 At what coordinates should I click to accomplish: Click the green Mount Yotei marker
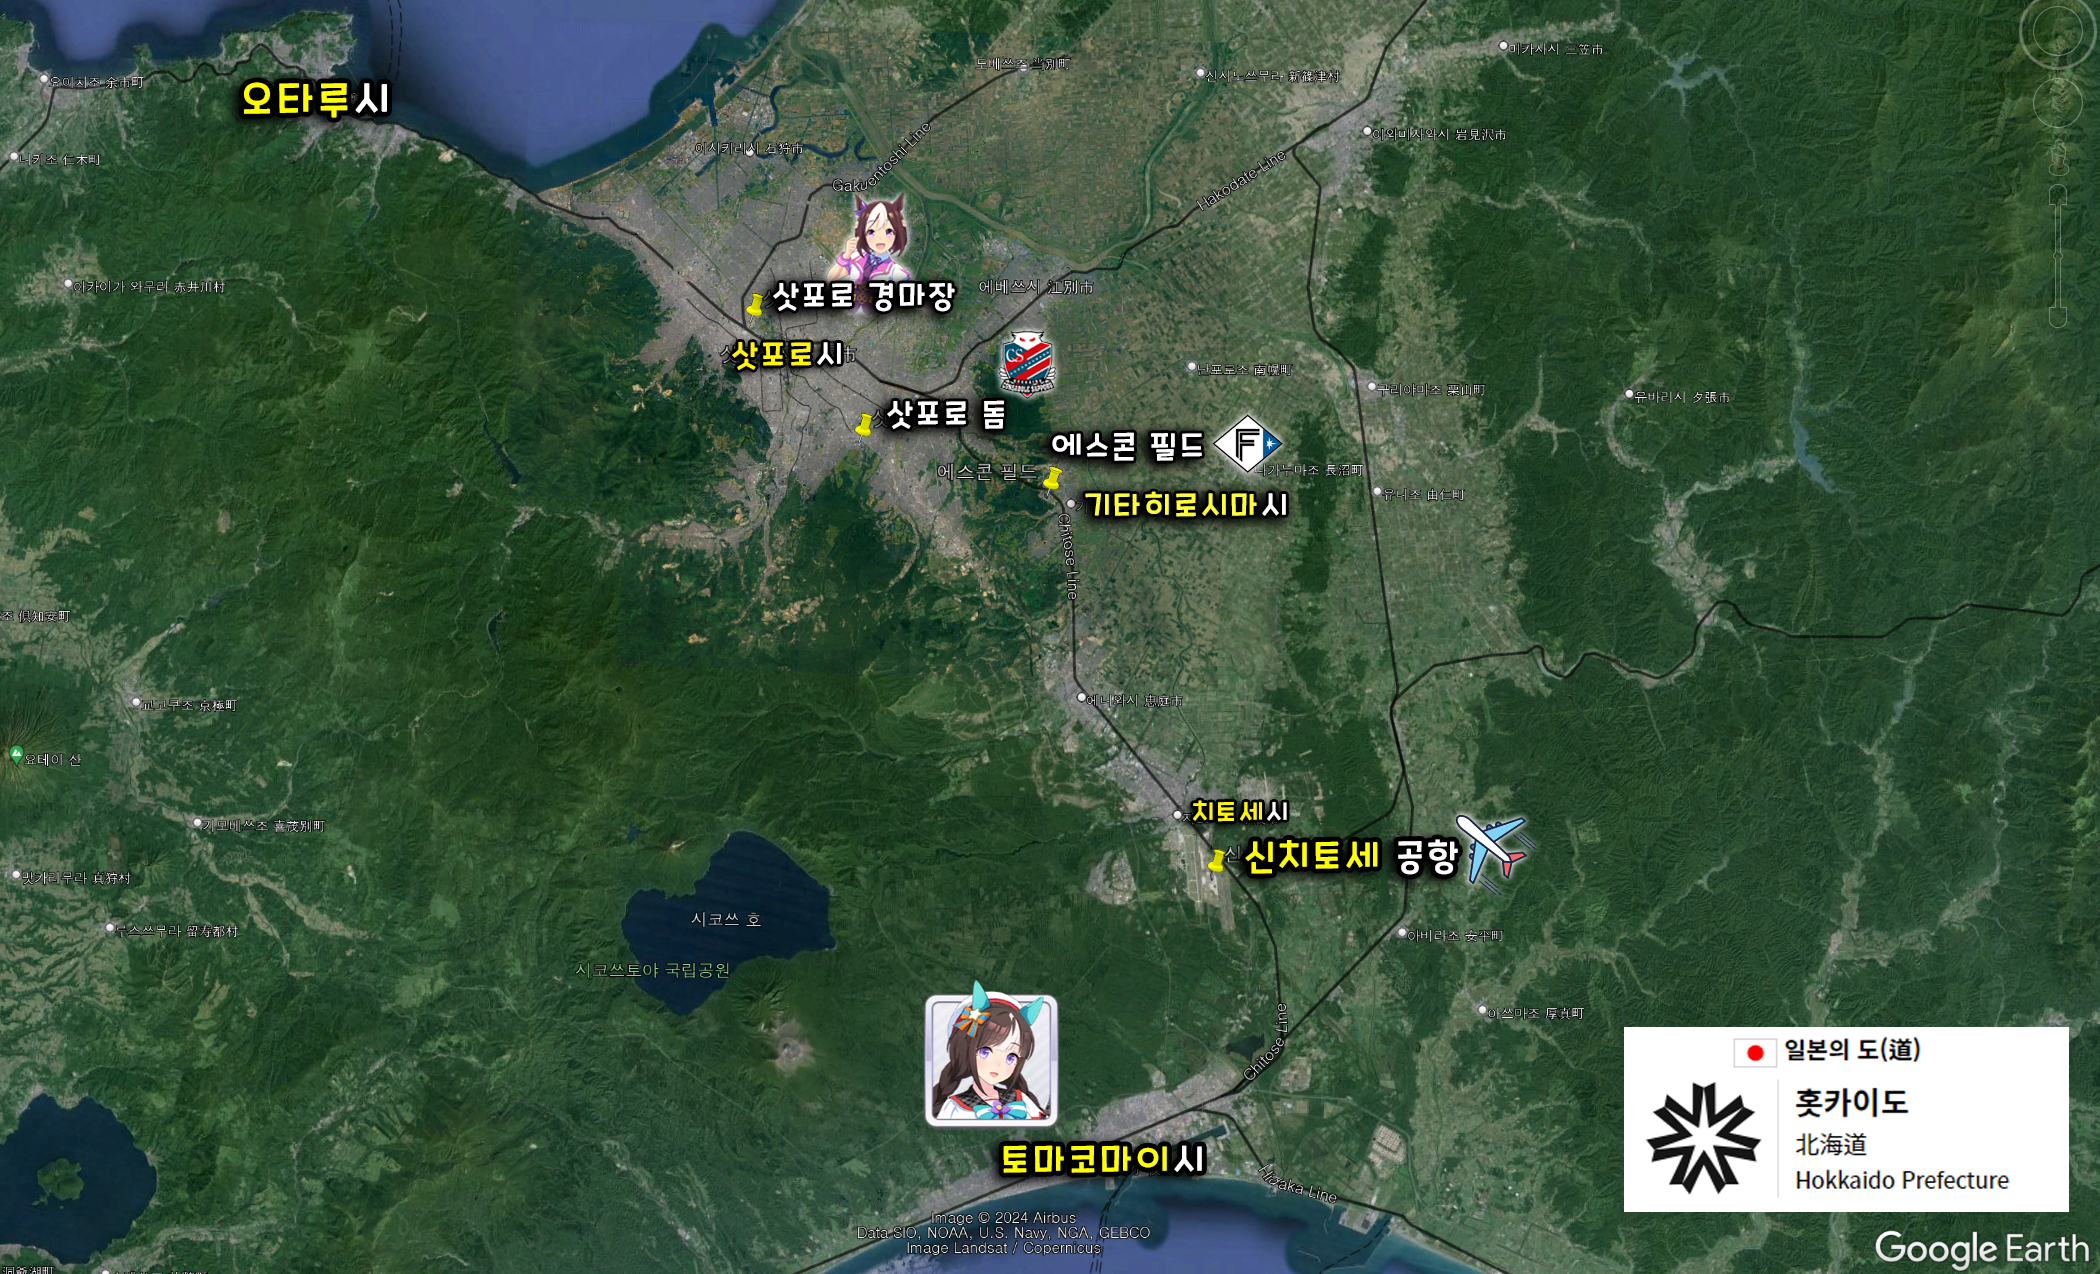click(15, 755)
